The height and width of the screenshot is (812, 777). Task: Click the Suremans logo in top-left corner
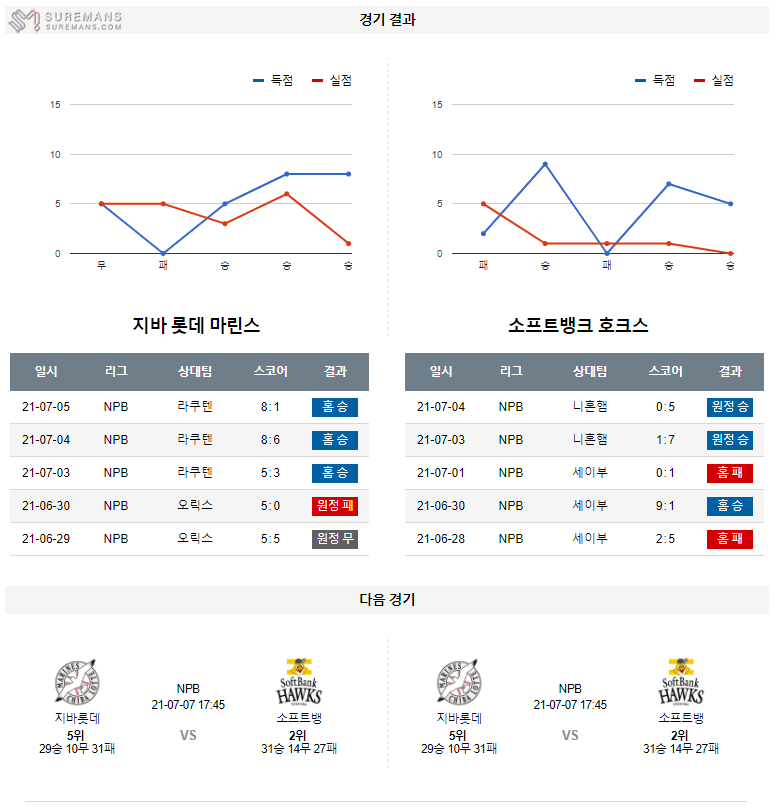(65, 21)
